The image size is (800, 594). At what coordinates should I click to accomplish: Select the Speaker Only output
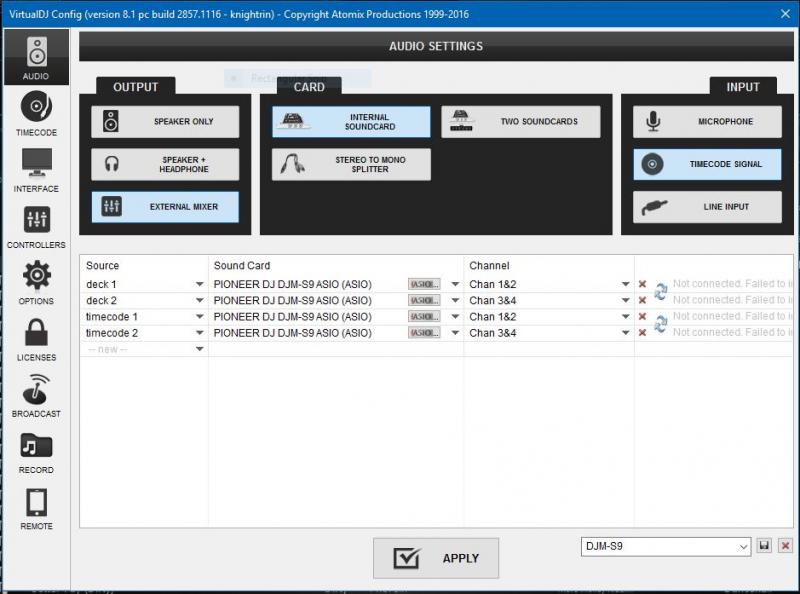point(165,121)
